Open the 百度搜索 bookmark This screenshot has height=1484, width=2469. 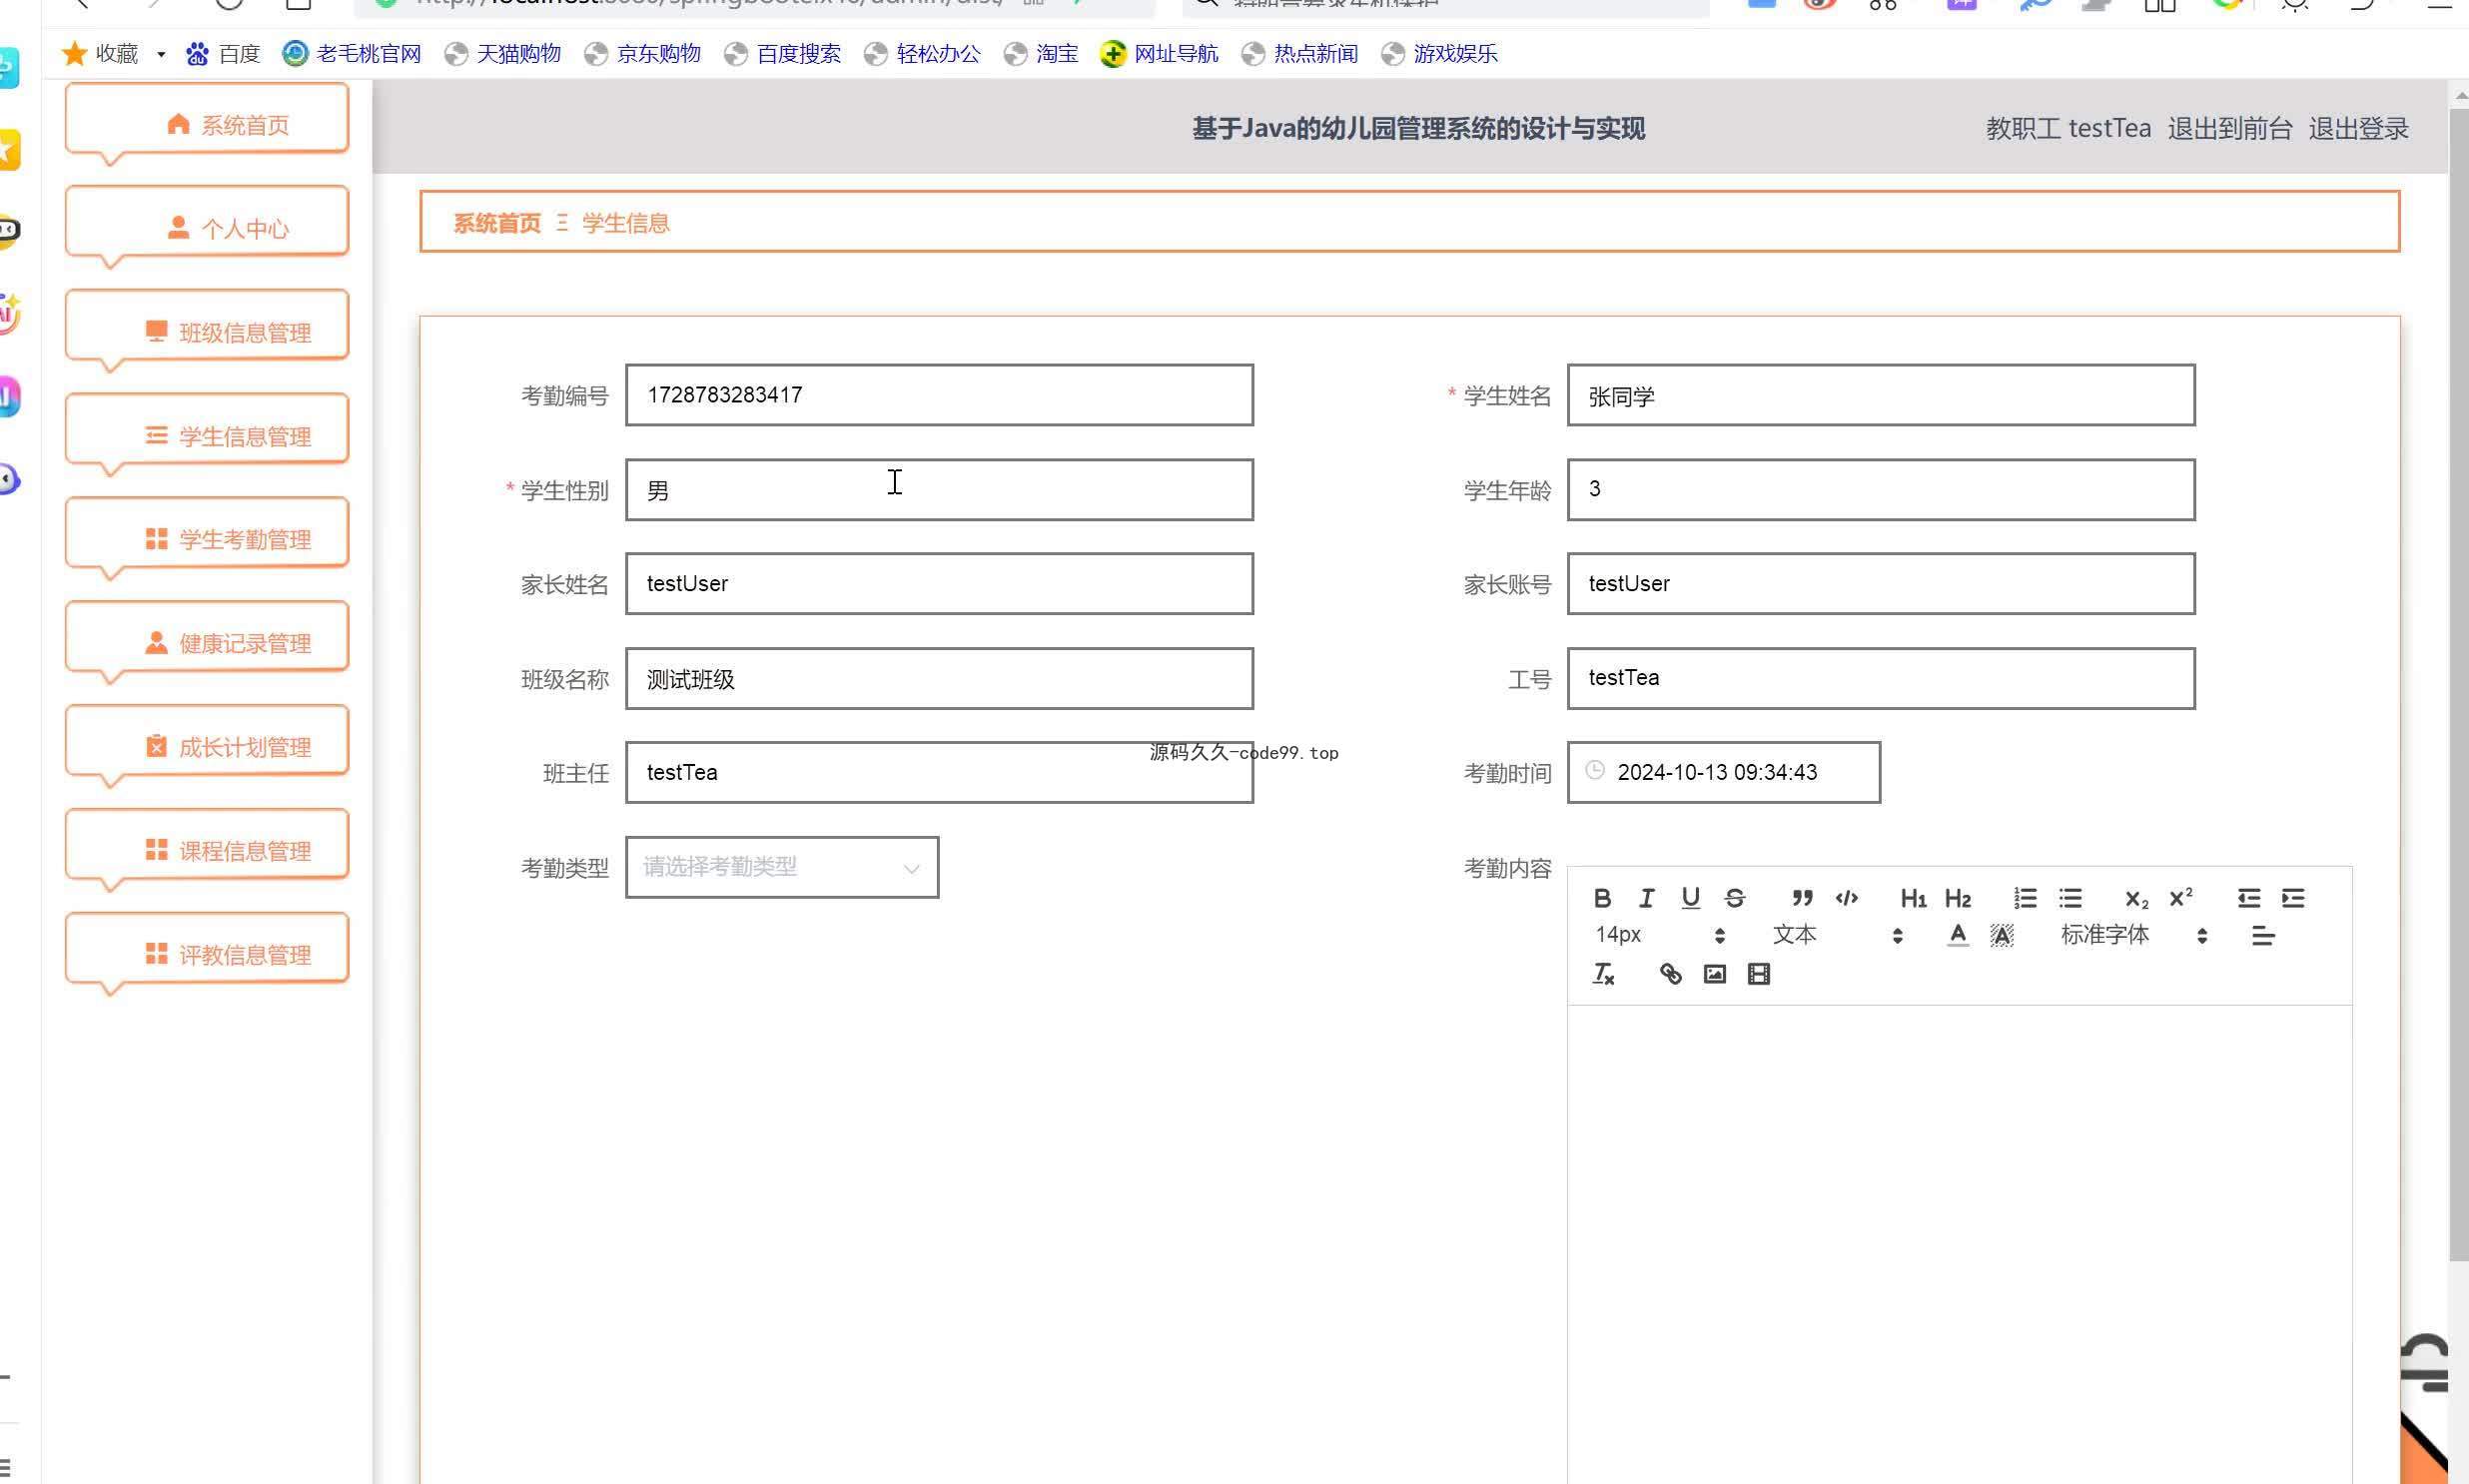click(x=783, y=53)
